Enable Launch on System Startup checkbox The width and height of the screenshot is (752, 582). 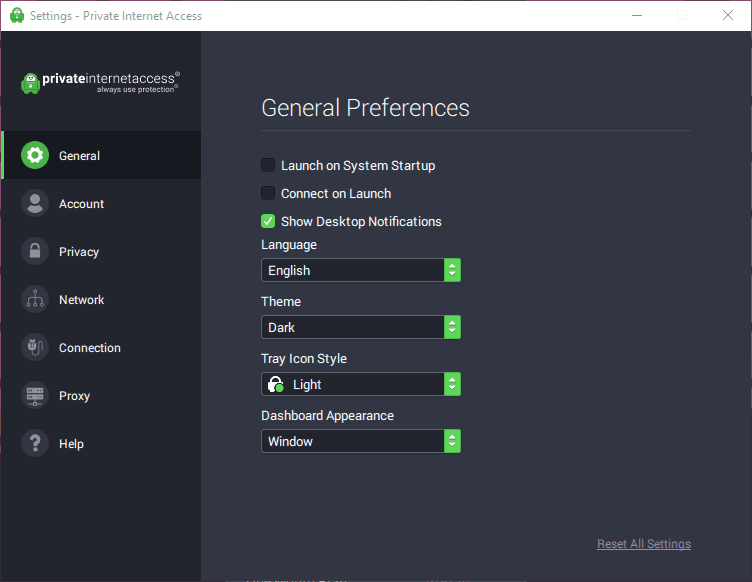268,165
